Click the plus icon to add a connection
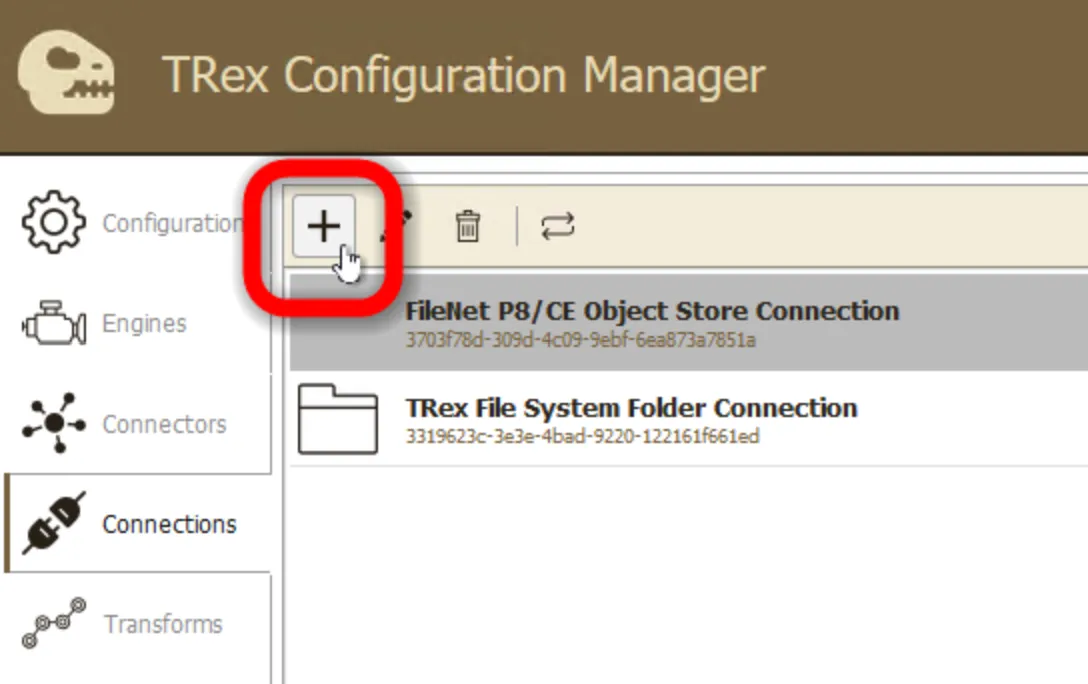 [x=324, y=226]
